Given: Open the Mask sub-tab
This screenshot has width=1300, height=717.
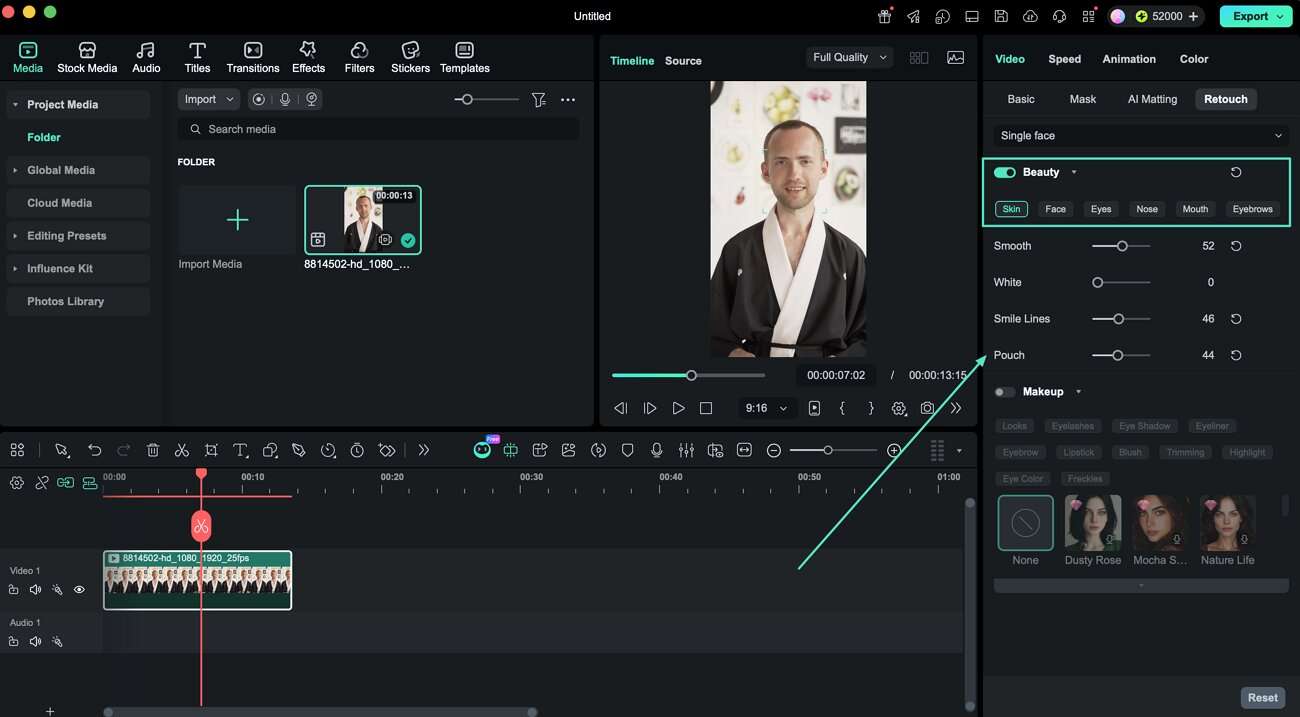Looking at the screenshot, I should pyautogui.click(x=1082, y=99).
